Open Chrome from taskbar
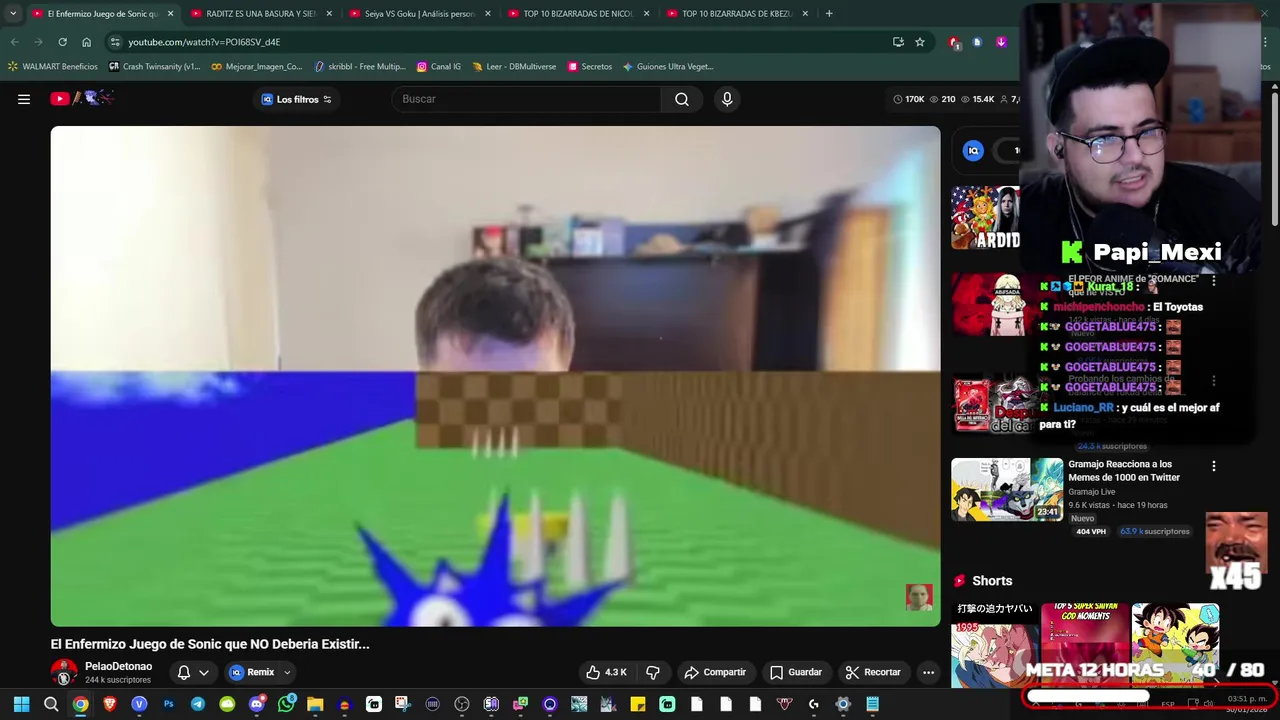 pyautogui.click(x=80, y=704)
